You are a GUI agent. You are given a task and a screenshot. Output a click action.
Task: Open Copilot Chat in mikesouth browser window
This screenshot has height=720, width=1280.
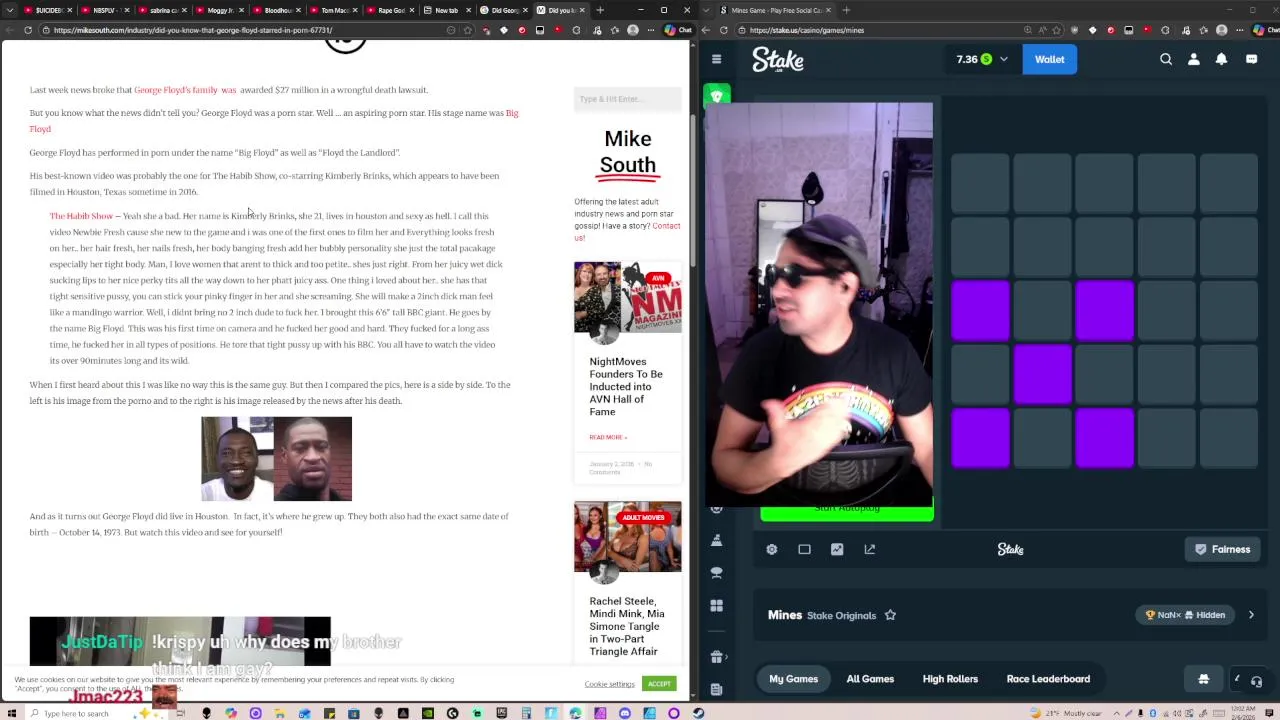point(680,30)
